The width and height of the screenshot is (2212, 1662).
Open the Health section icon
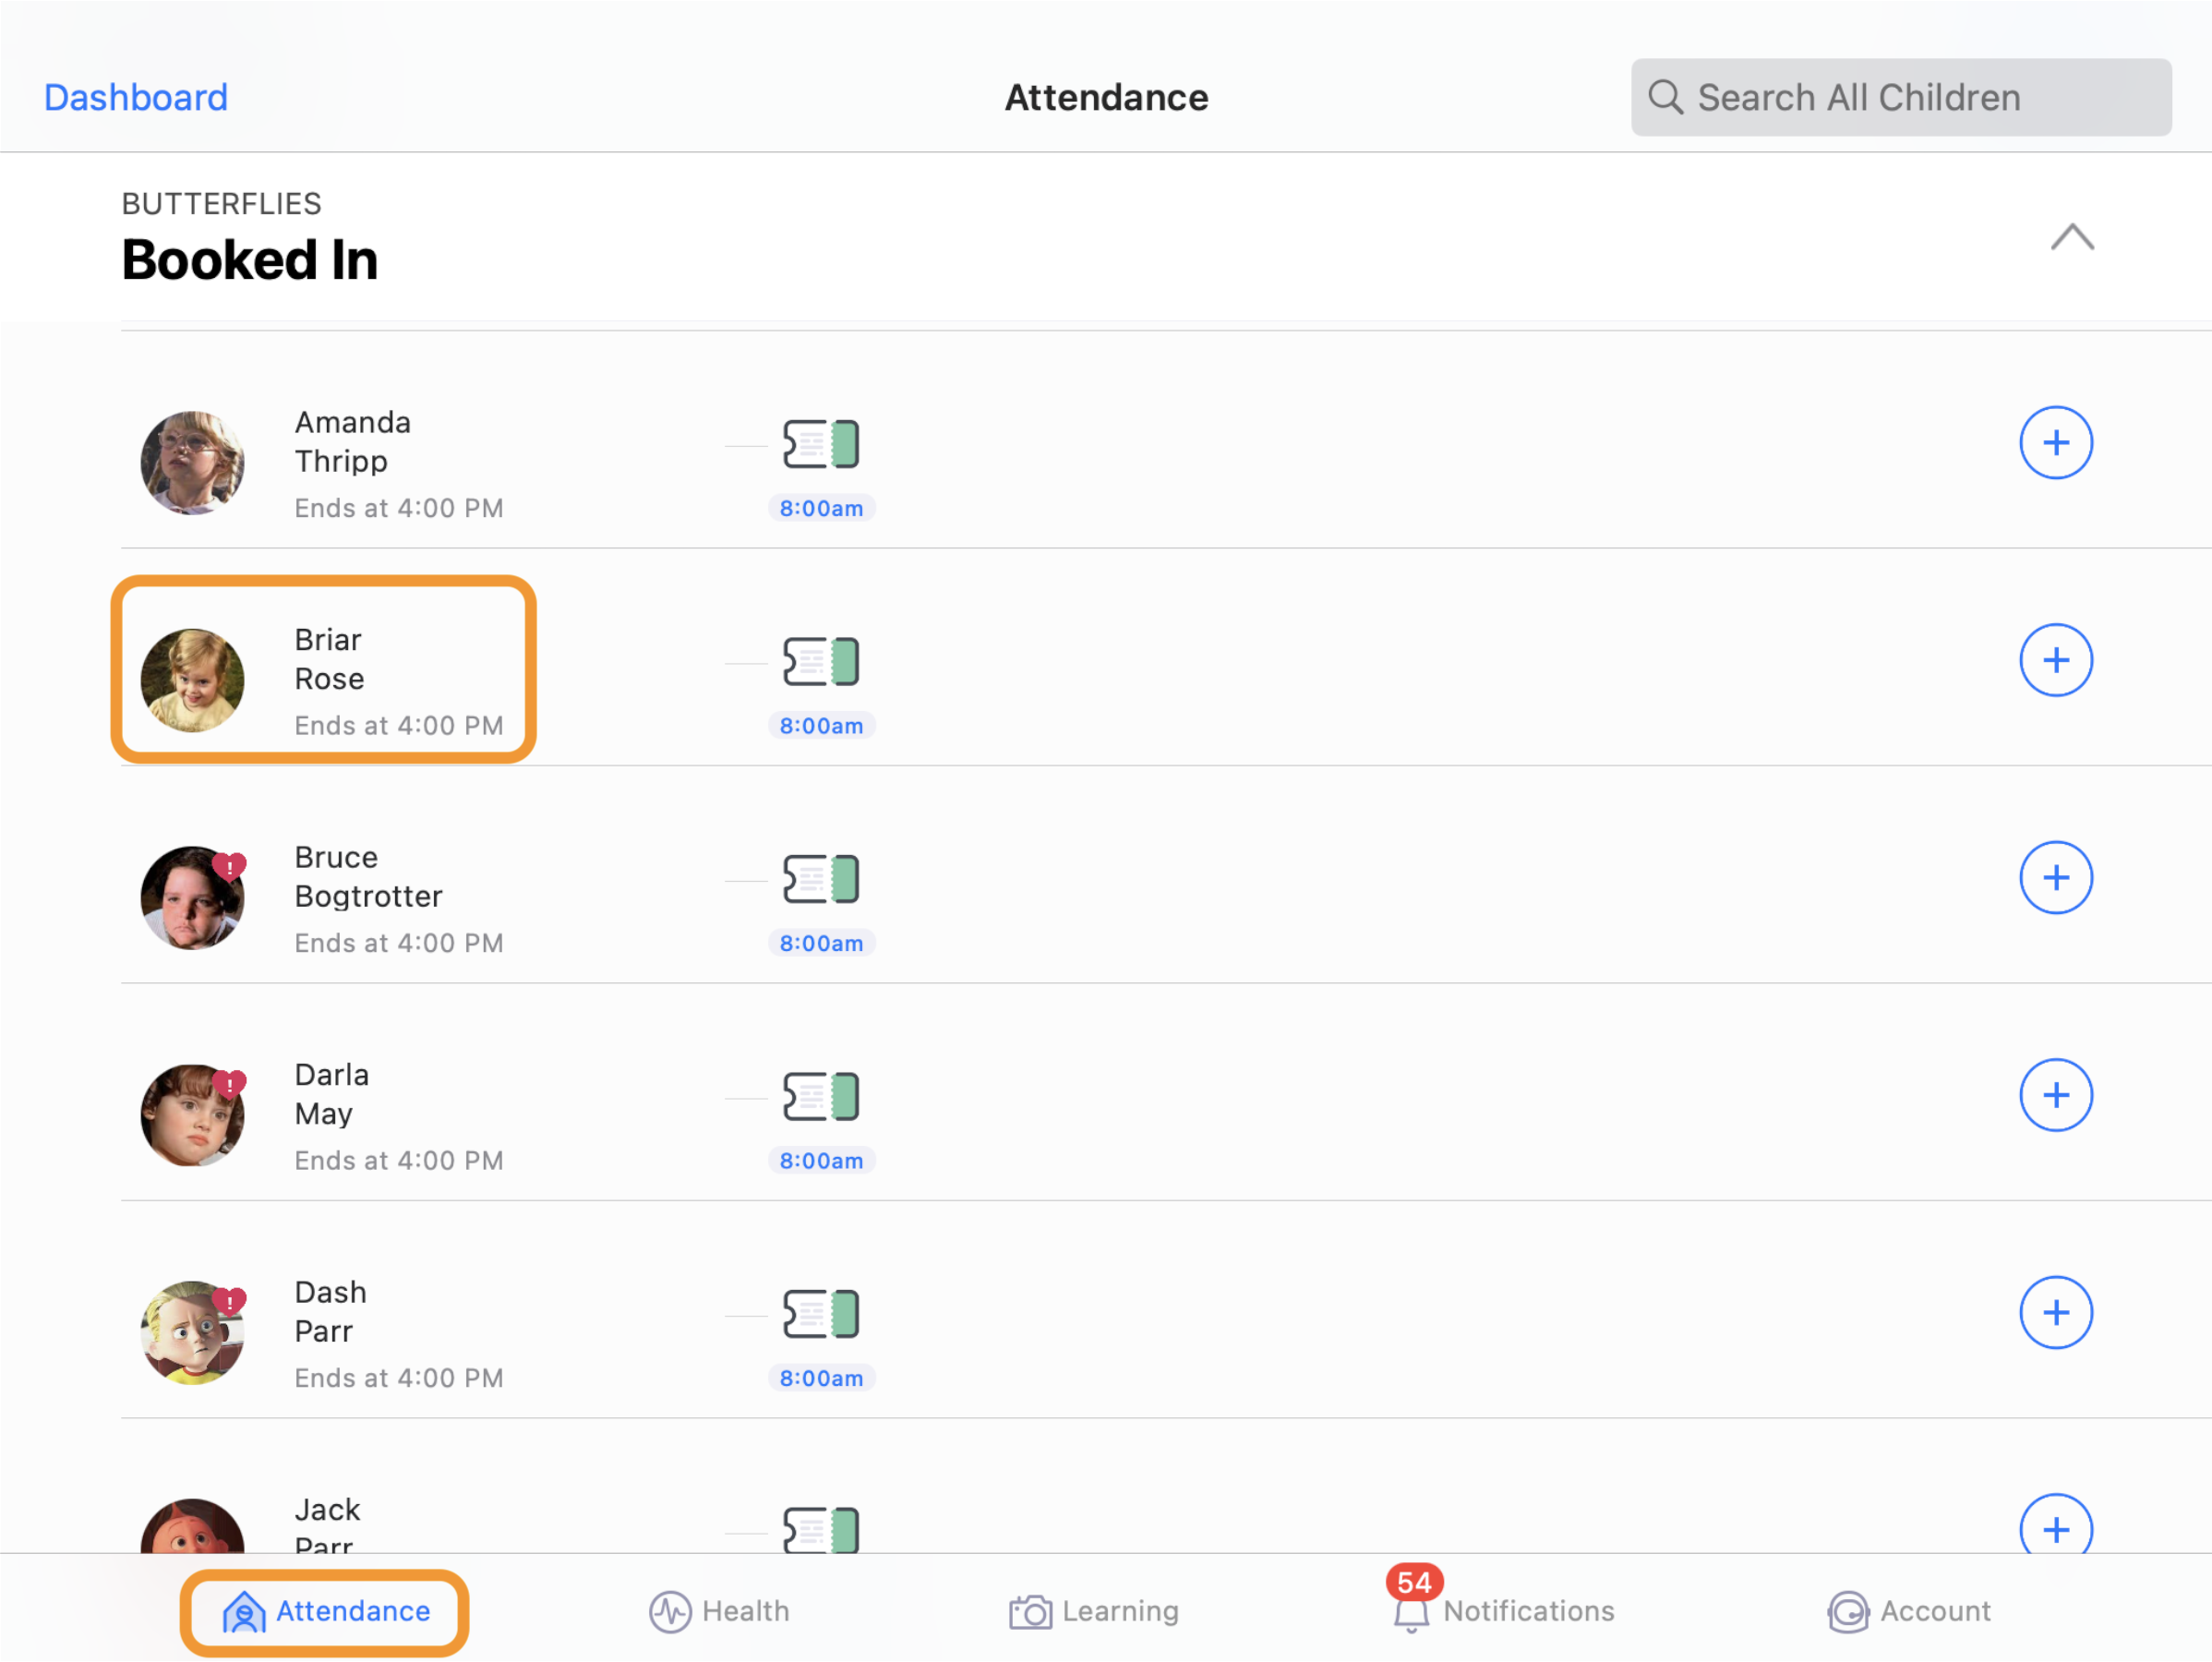[x=668, y=1611]
